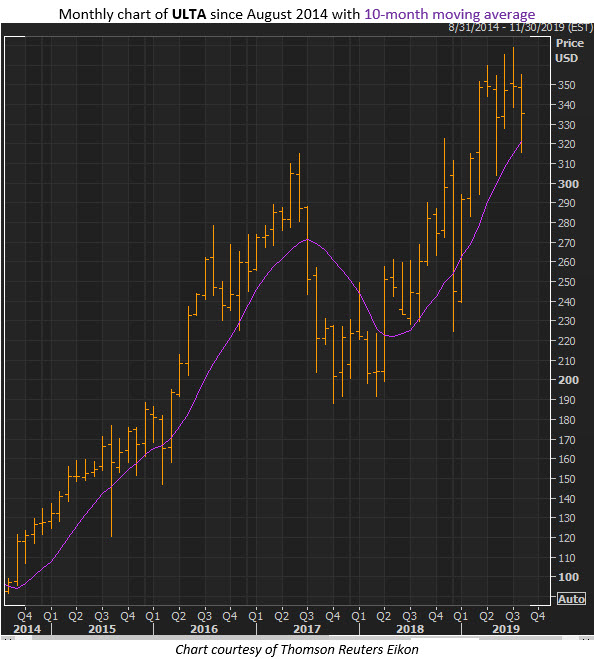The height and width of the screenshot is (659, 594).
Task: Click the 110 price axis label
Action: 566,558
